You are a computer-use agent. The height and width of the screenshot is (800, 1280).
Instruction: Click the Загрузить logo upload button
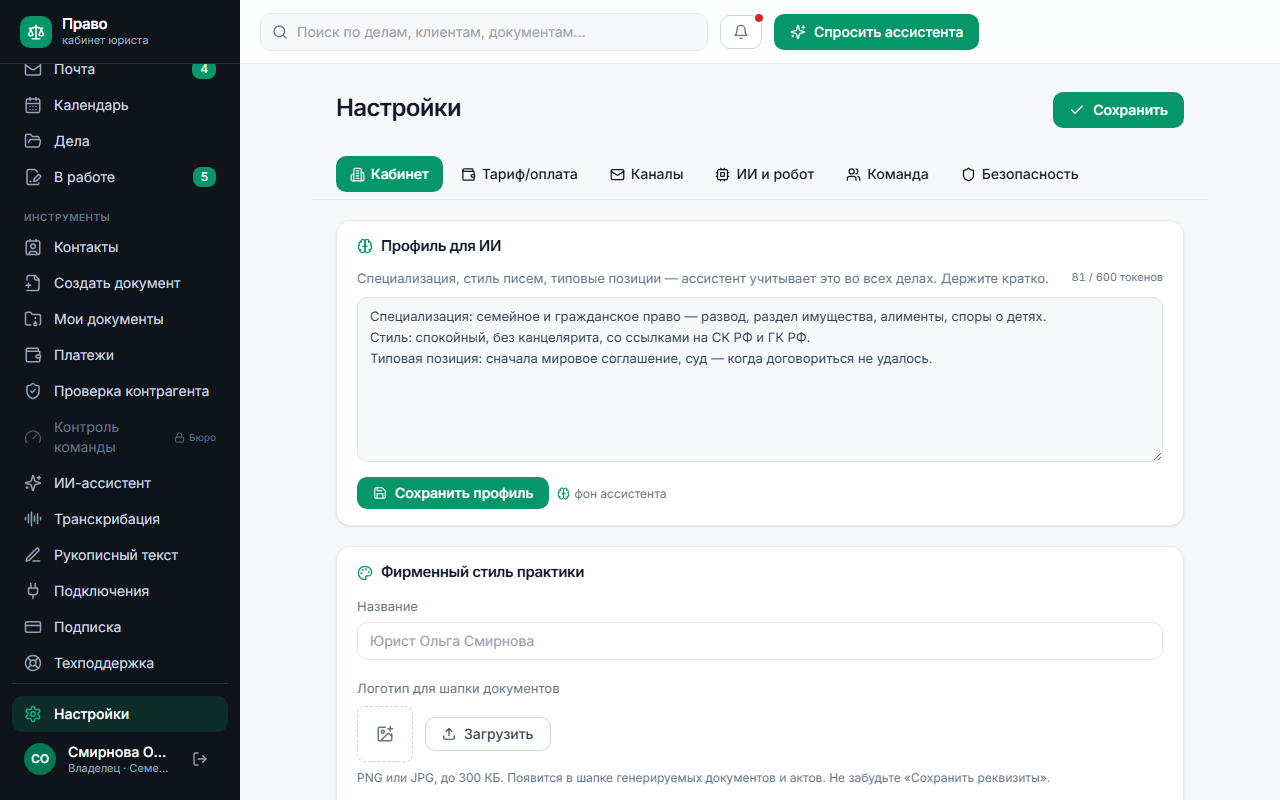[488, 734]
